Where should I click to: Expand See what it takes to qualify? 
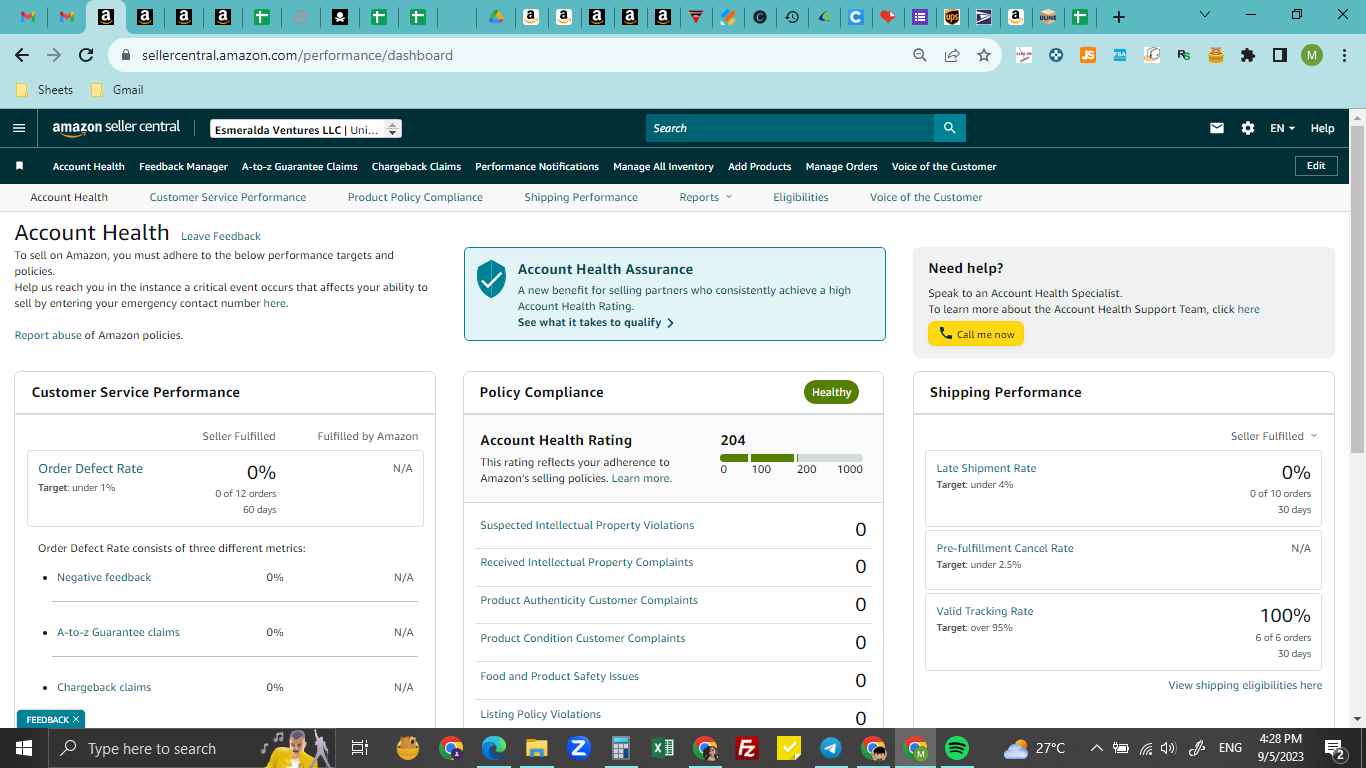tap(596, 323)
